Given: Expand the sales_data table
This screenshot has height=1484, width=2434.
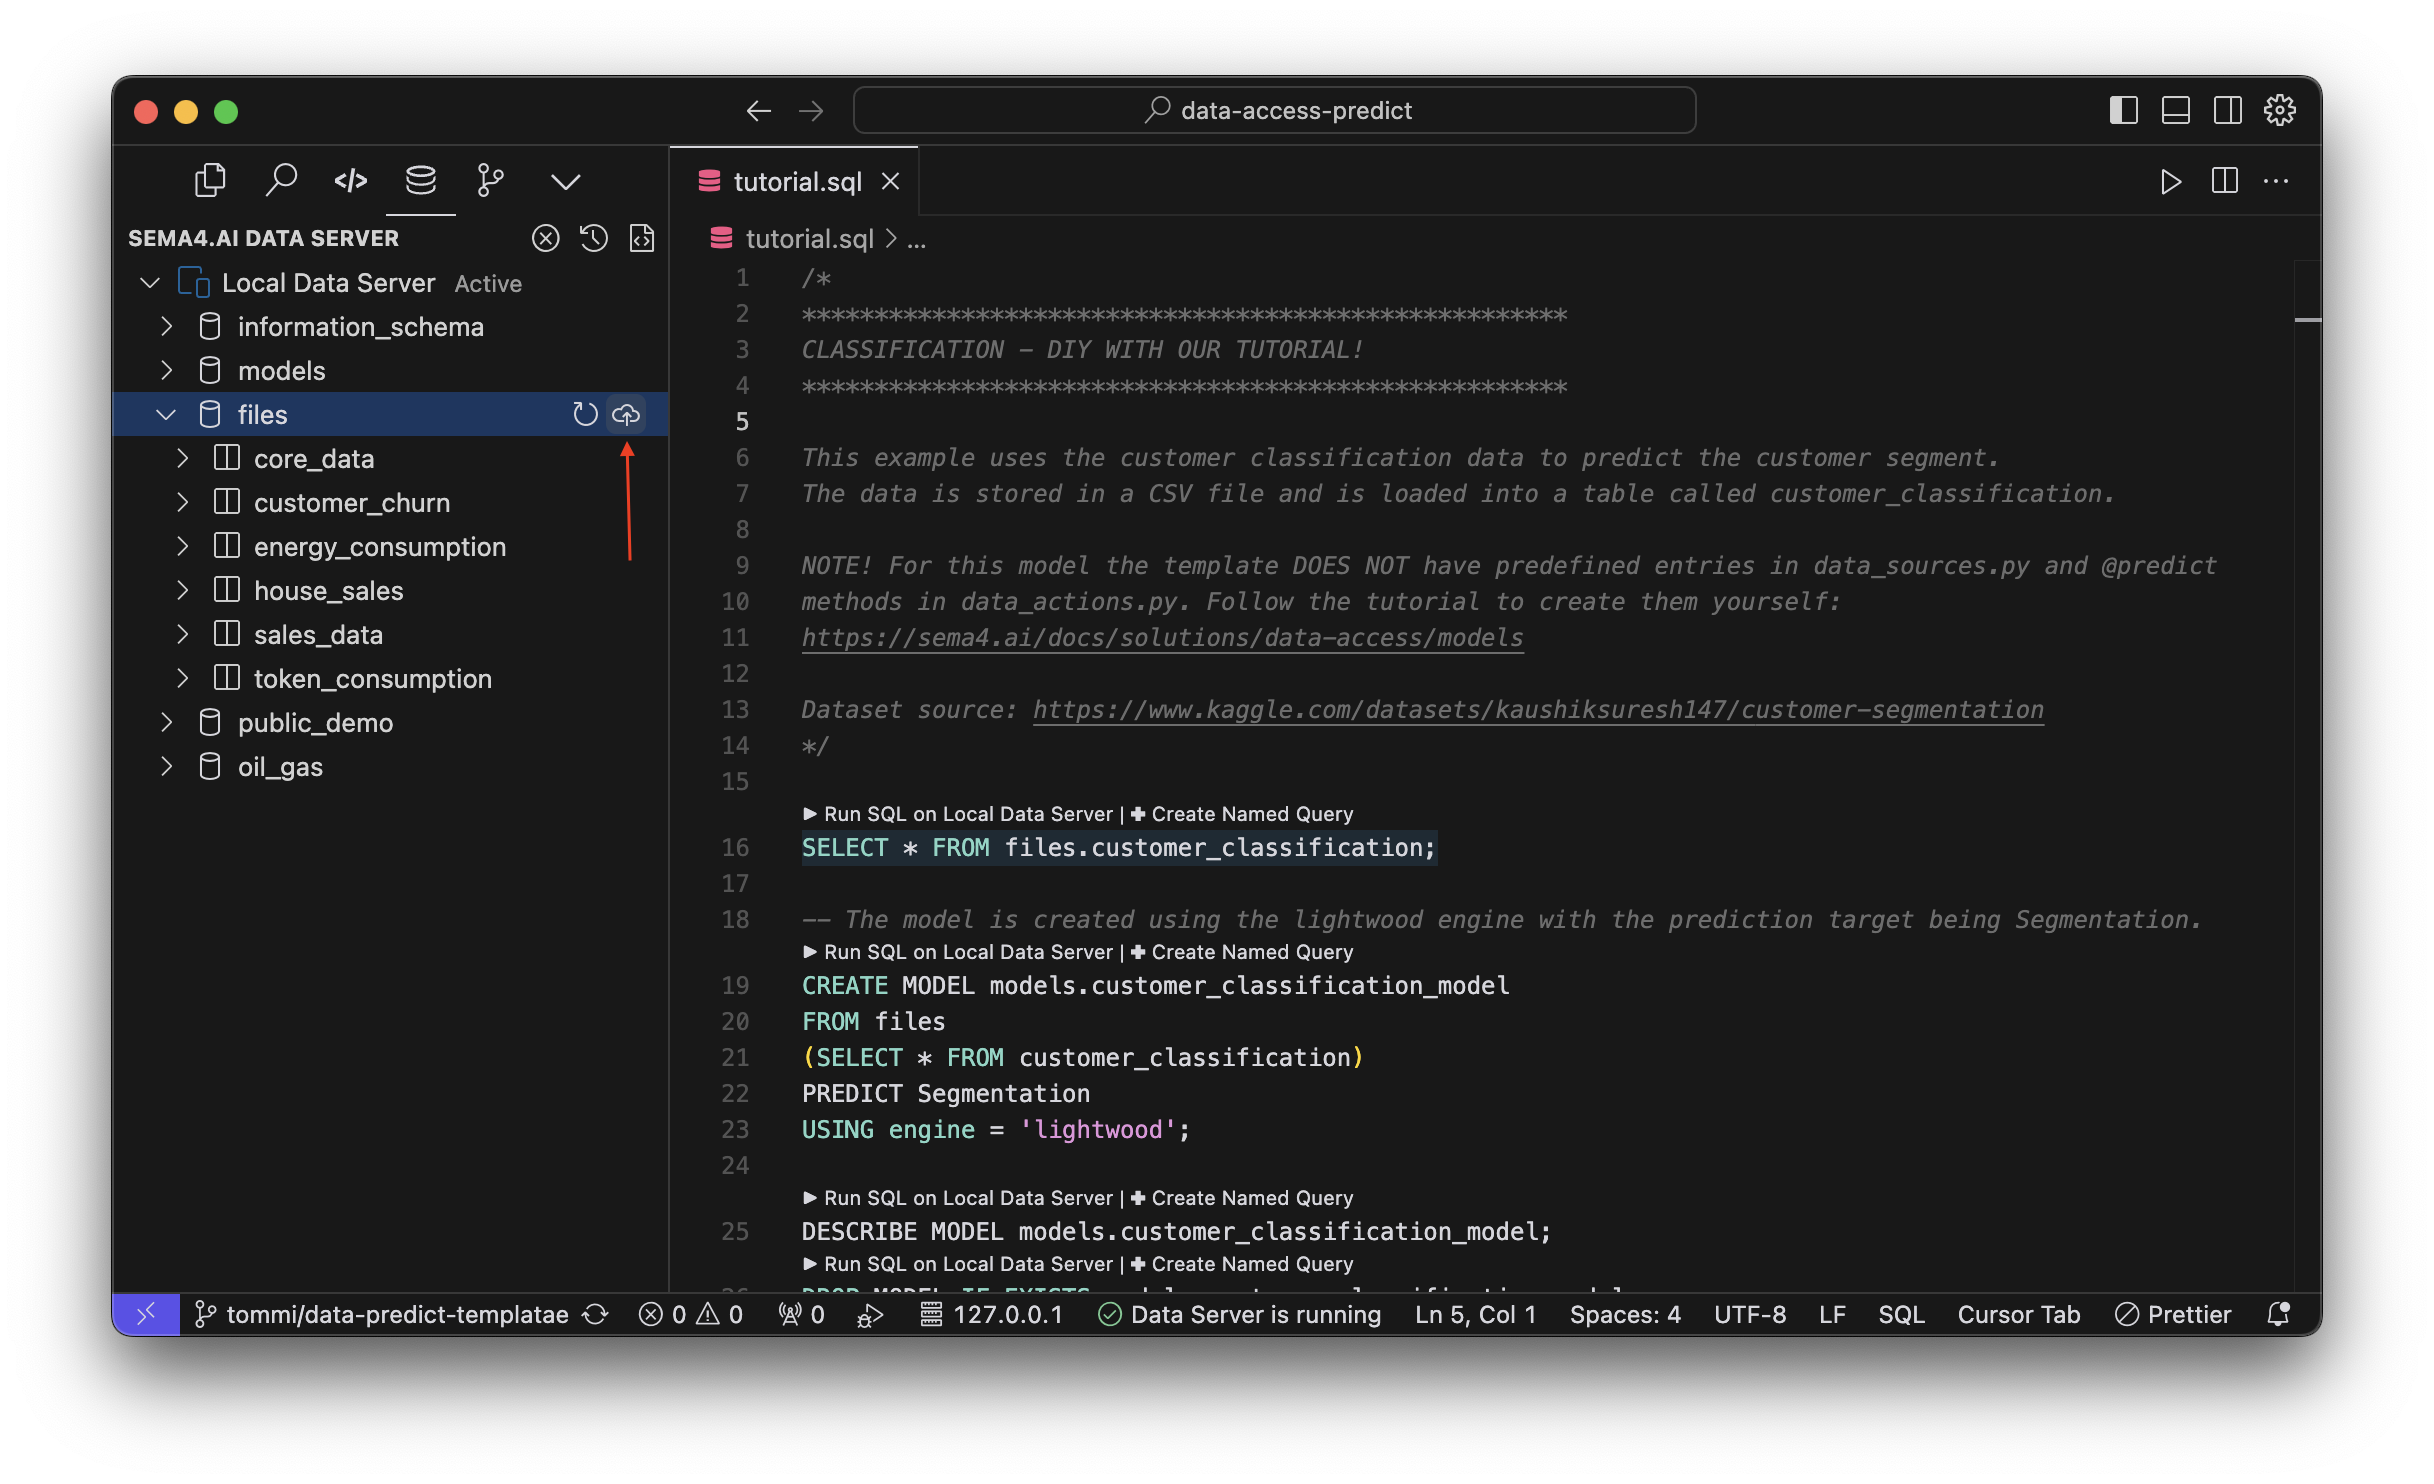Looking at the screenshot, I should tap(183, 635).
